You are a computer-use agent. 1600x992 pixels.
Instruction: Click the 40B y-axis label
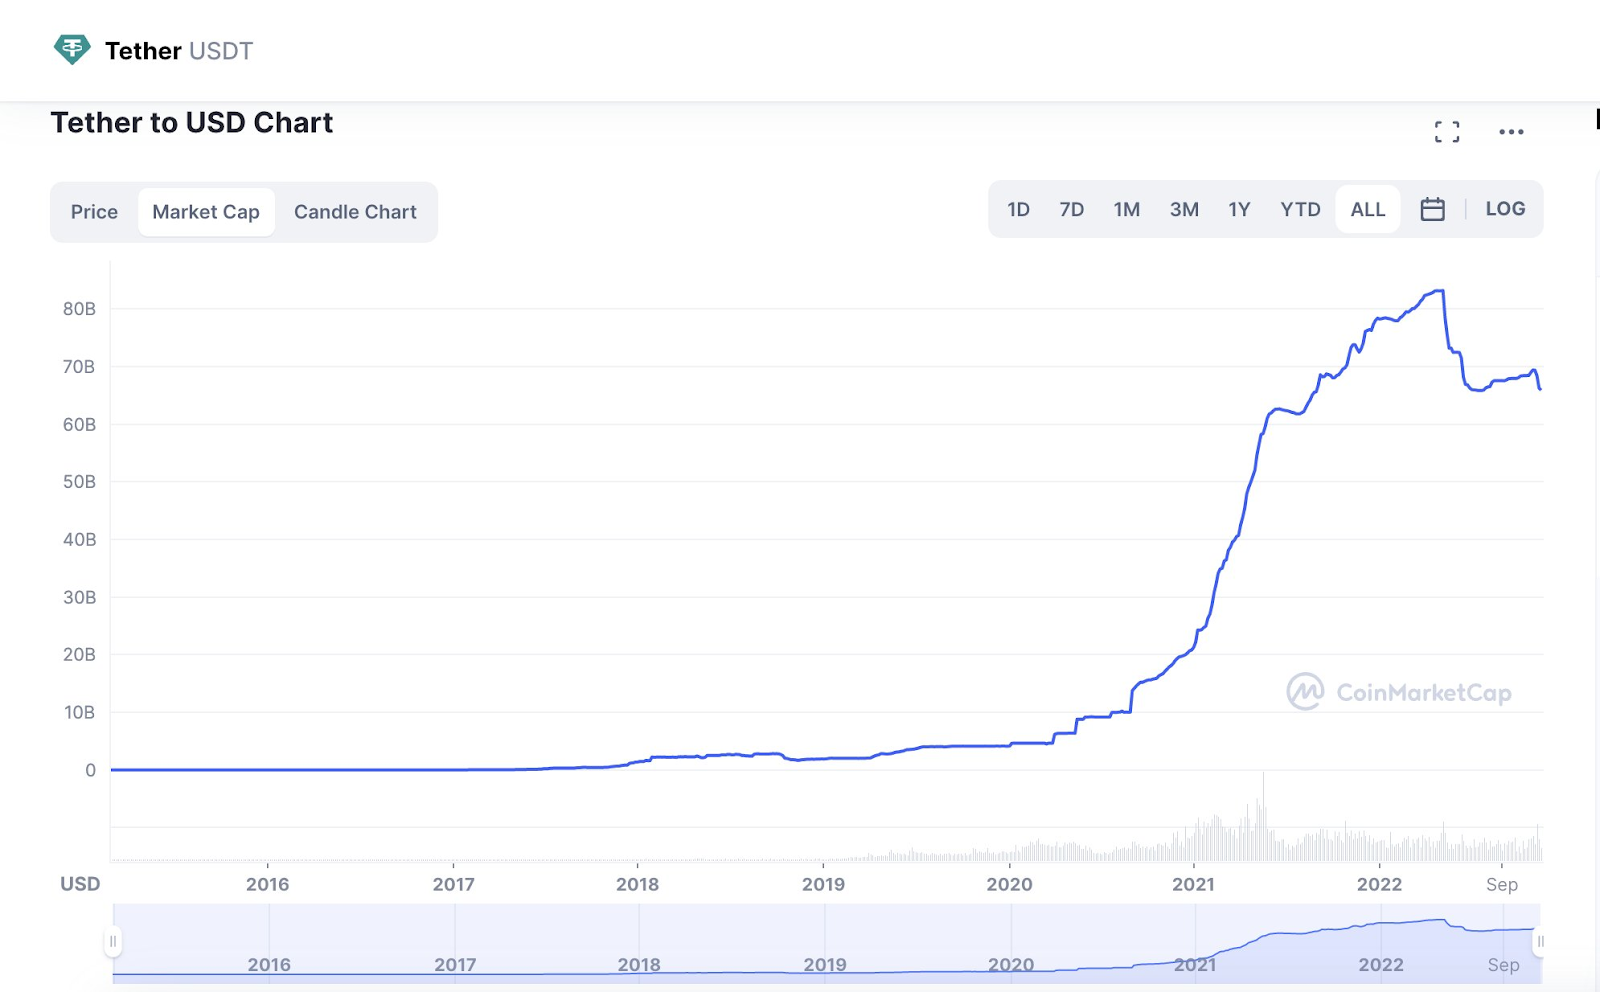pos(79,540)
